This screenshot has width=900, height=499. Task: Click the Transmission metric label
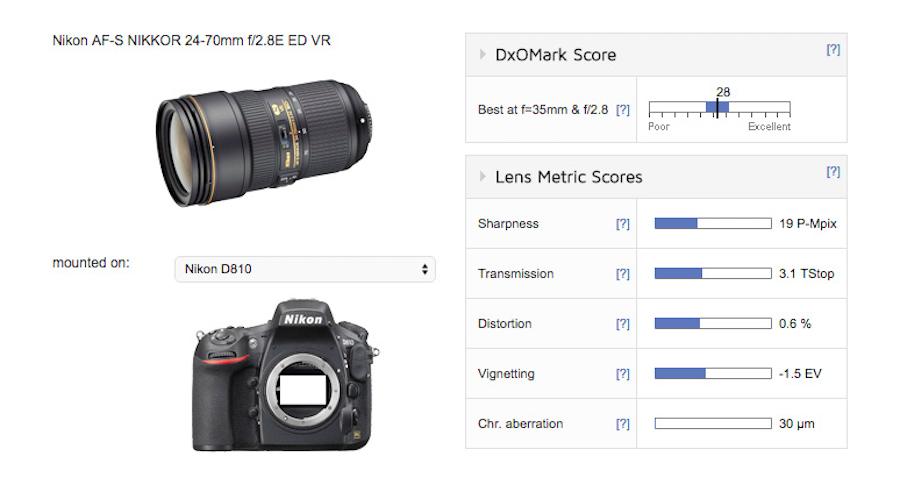515,274
